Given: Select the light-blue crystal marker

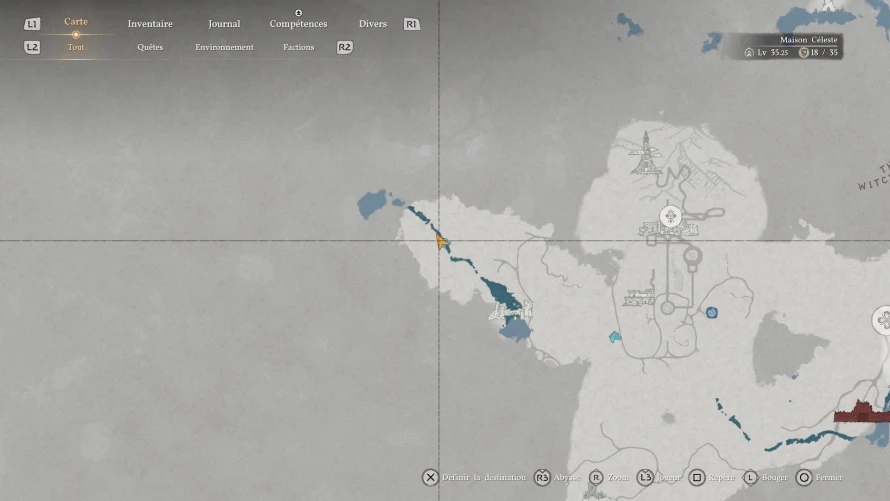Looking at the screenshot, I should pos(615,337).
